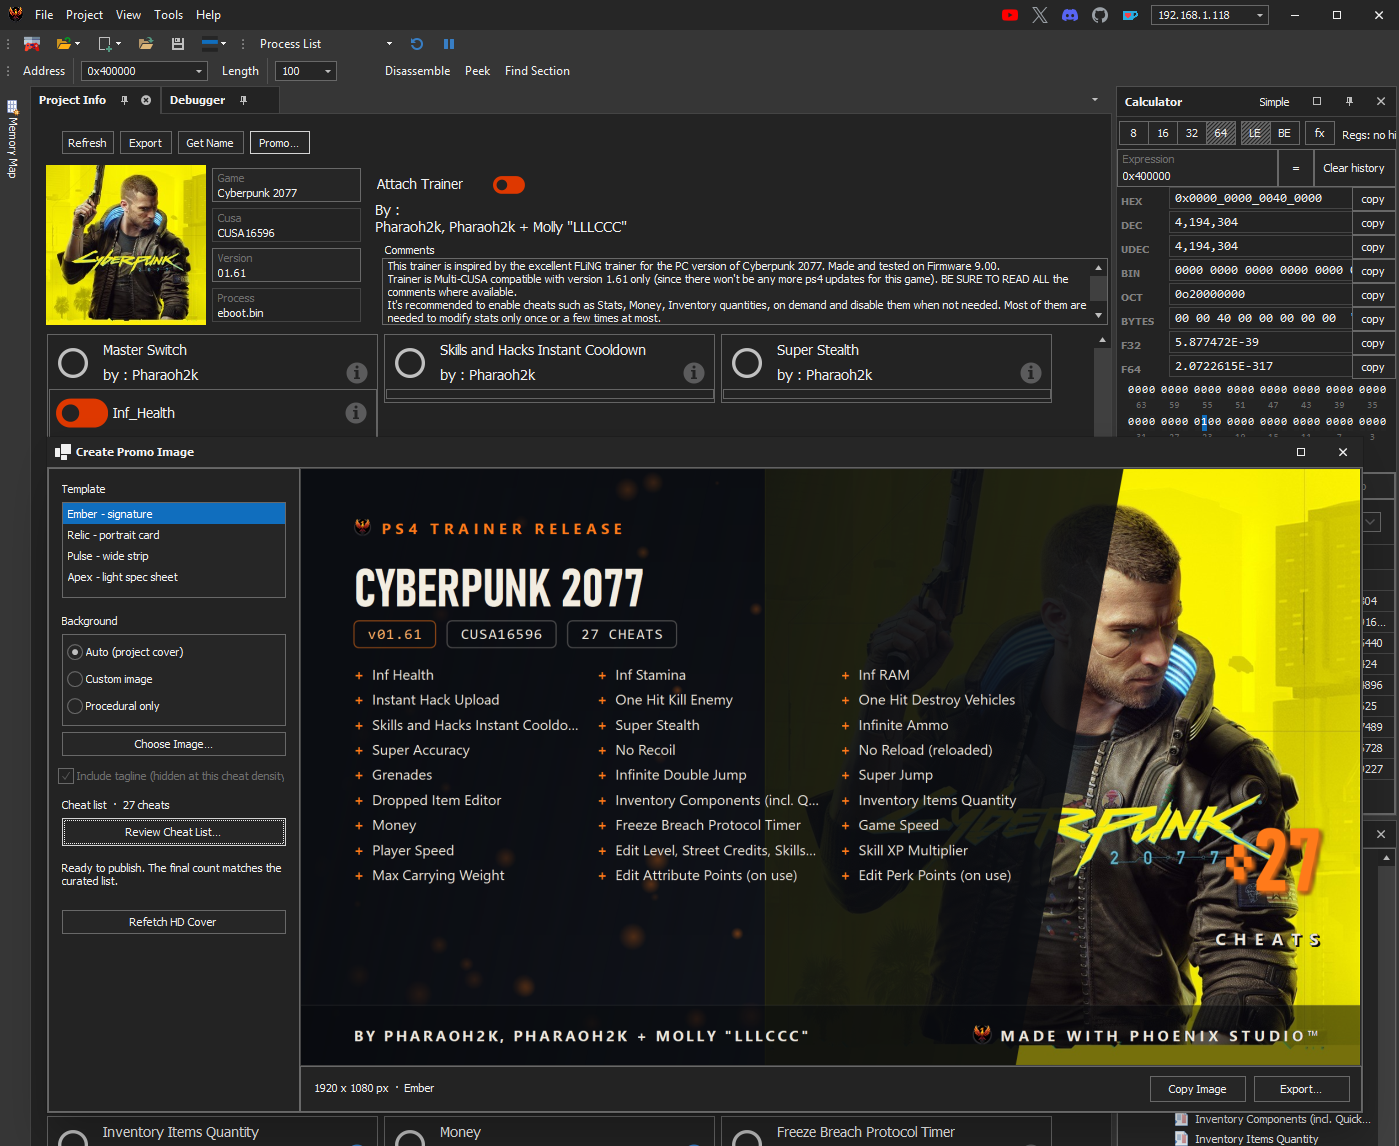Screen dimensions: 1399x1146
Task: Click the open folder toolbar icon
Action: coord(64,44)
